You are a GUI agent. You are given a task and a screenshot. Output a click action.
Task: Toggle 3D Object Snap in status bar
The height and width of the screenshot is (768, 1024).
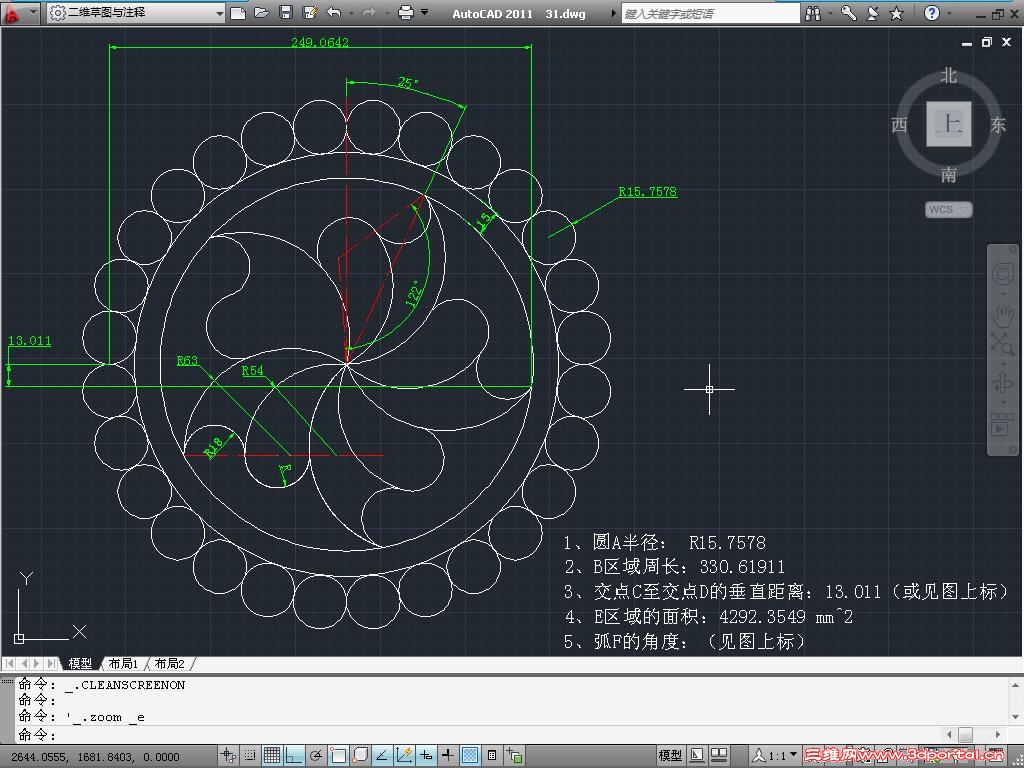tap(360, 756)
